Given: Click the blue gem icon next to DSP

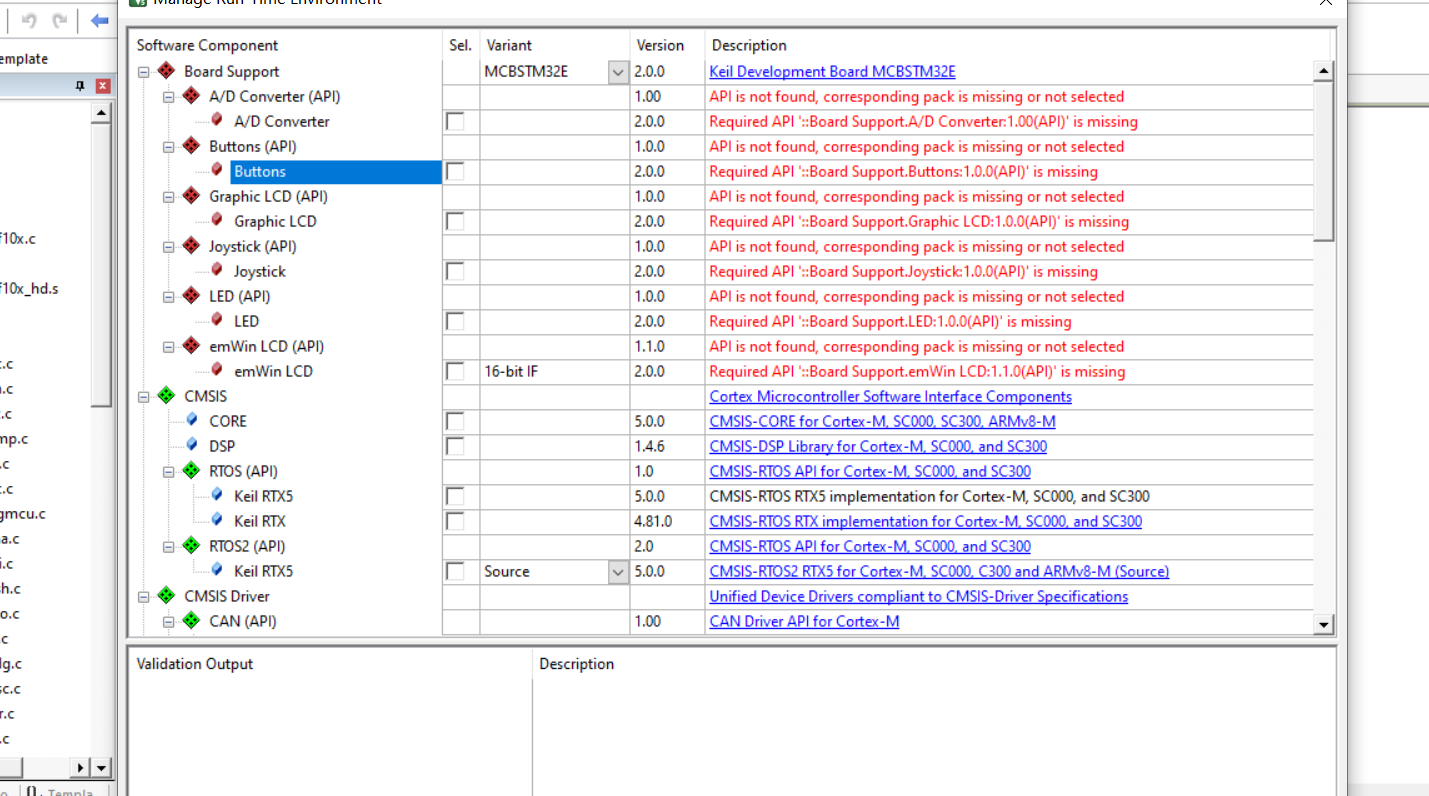Looking at the screenshot, I should point(192,446).
